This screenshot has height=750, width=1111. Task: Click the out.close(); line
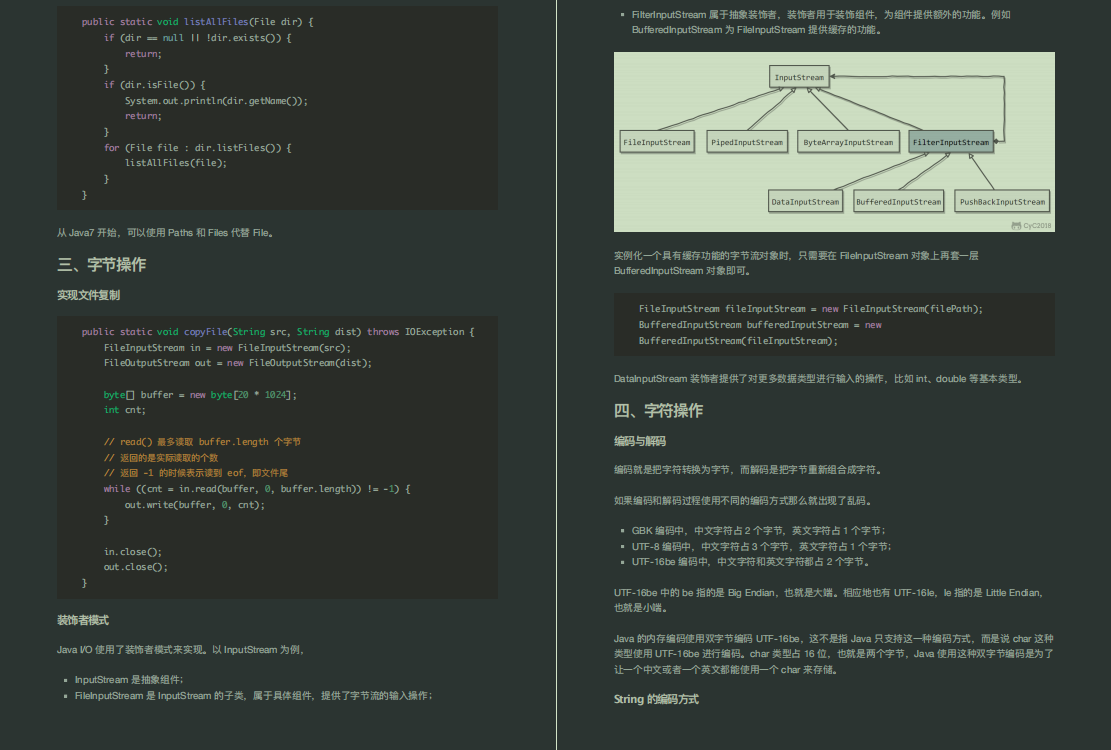(135, 567)
